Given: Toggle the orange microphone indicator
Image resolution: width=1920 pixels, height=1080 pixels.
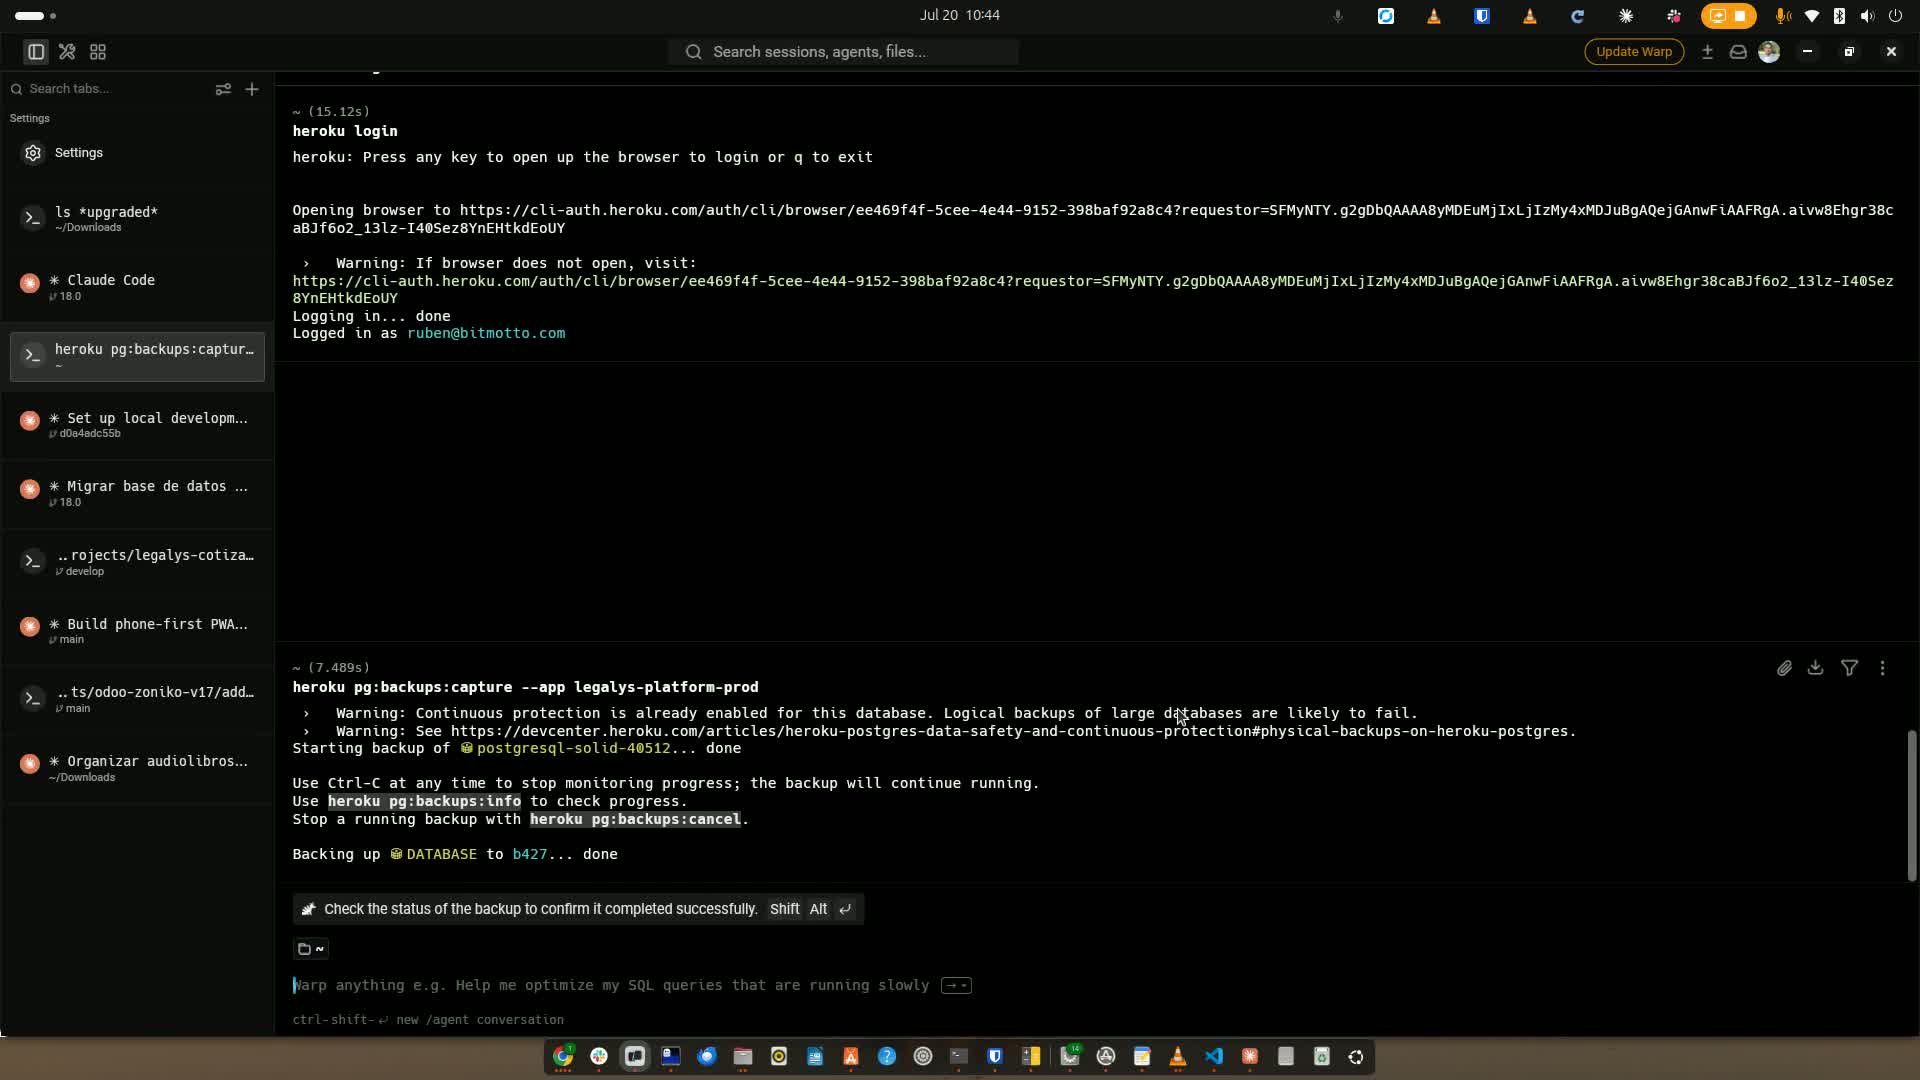Looking at the screenshot, I should pyautogui.click(x=1782, y=16).
